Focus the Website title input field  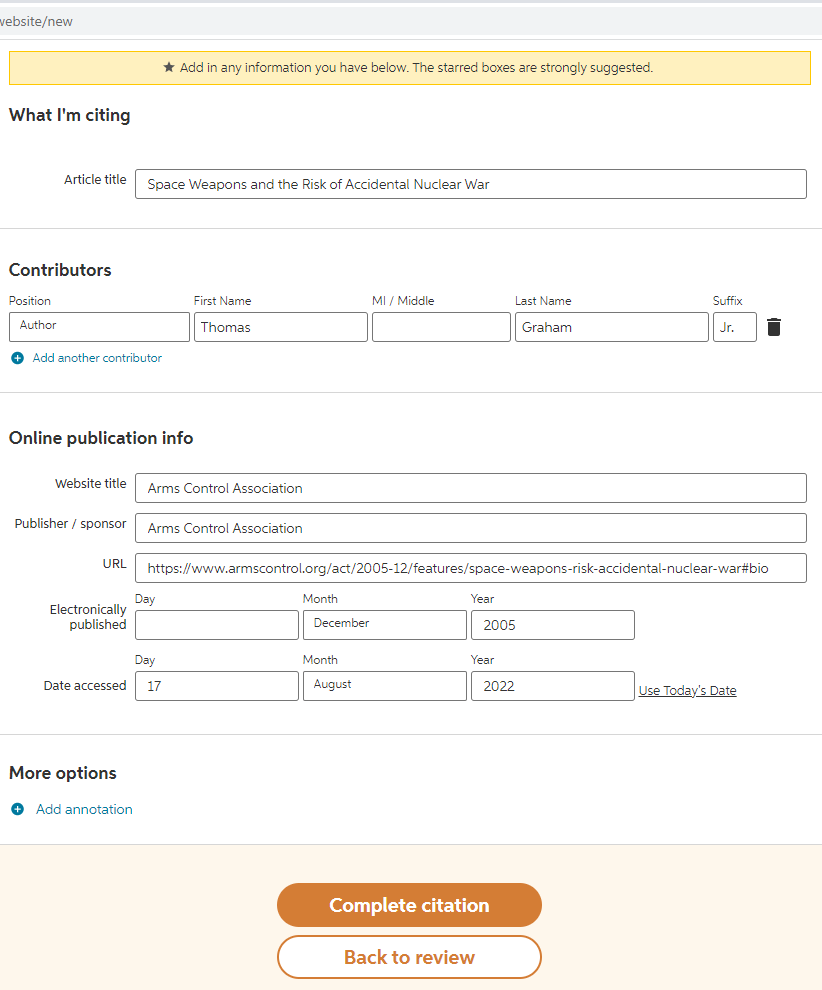(470, 488)
